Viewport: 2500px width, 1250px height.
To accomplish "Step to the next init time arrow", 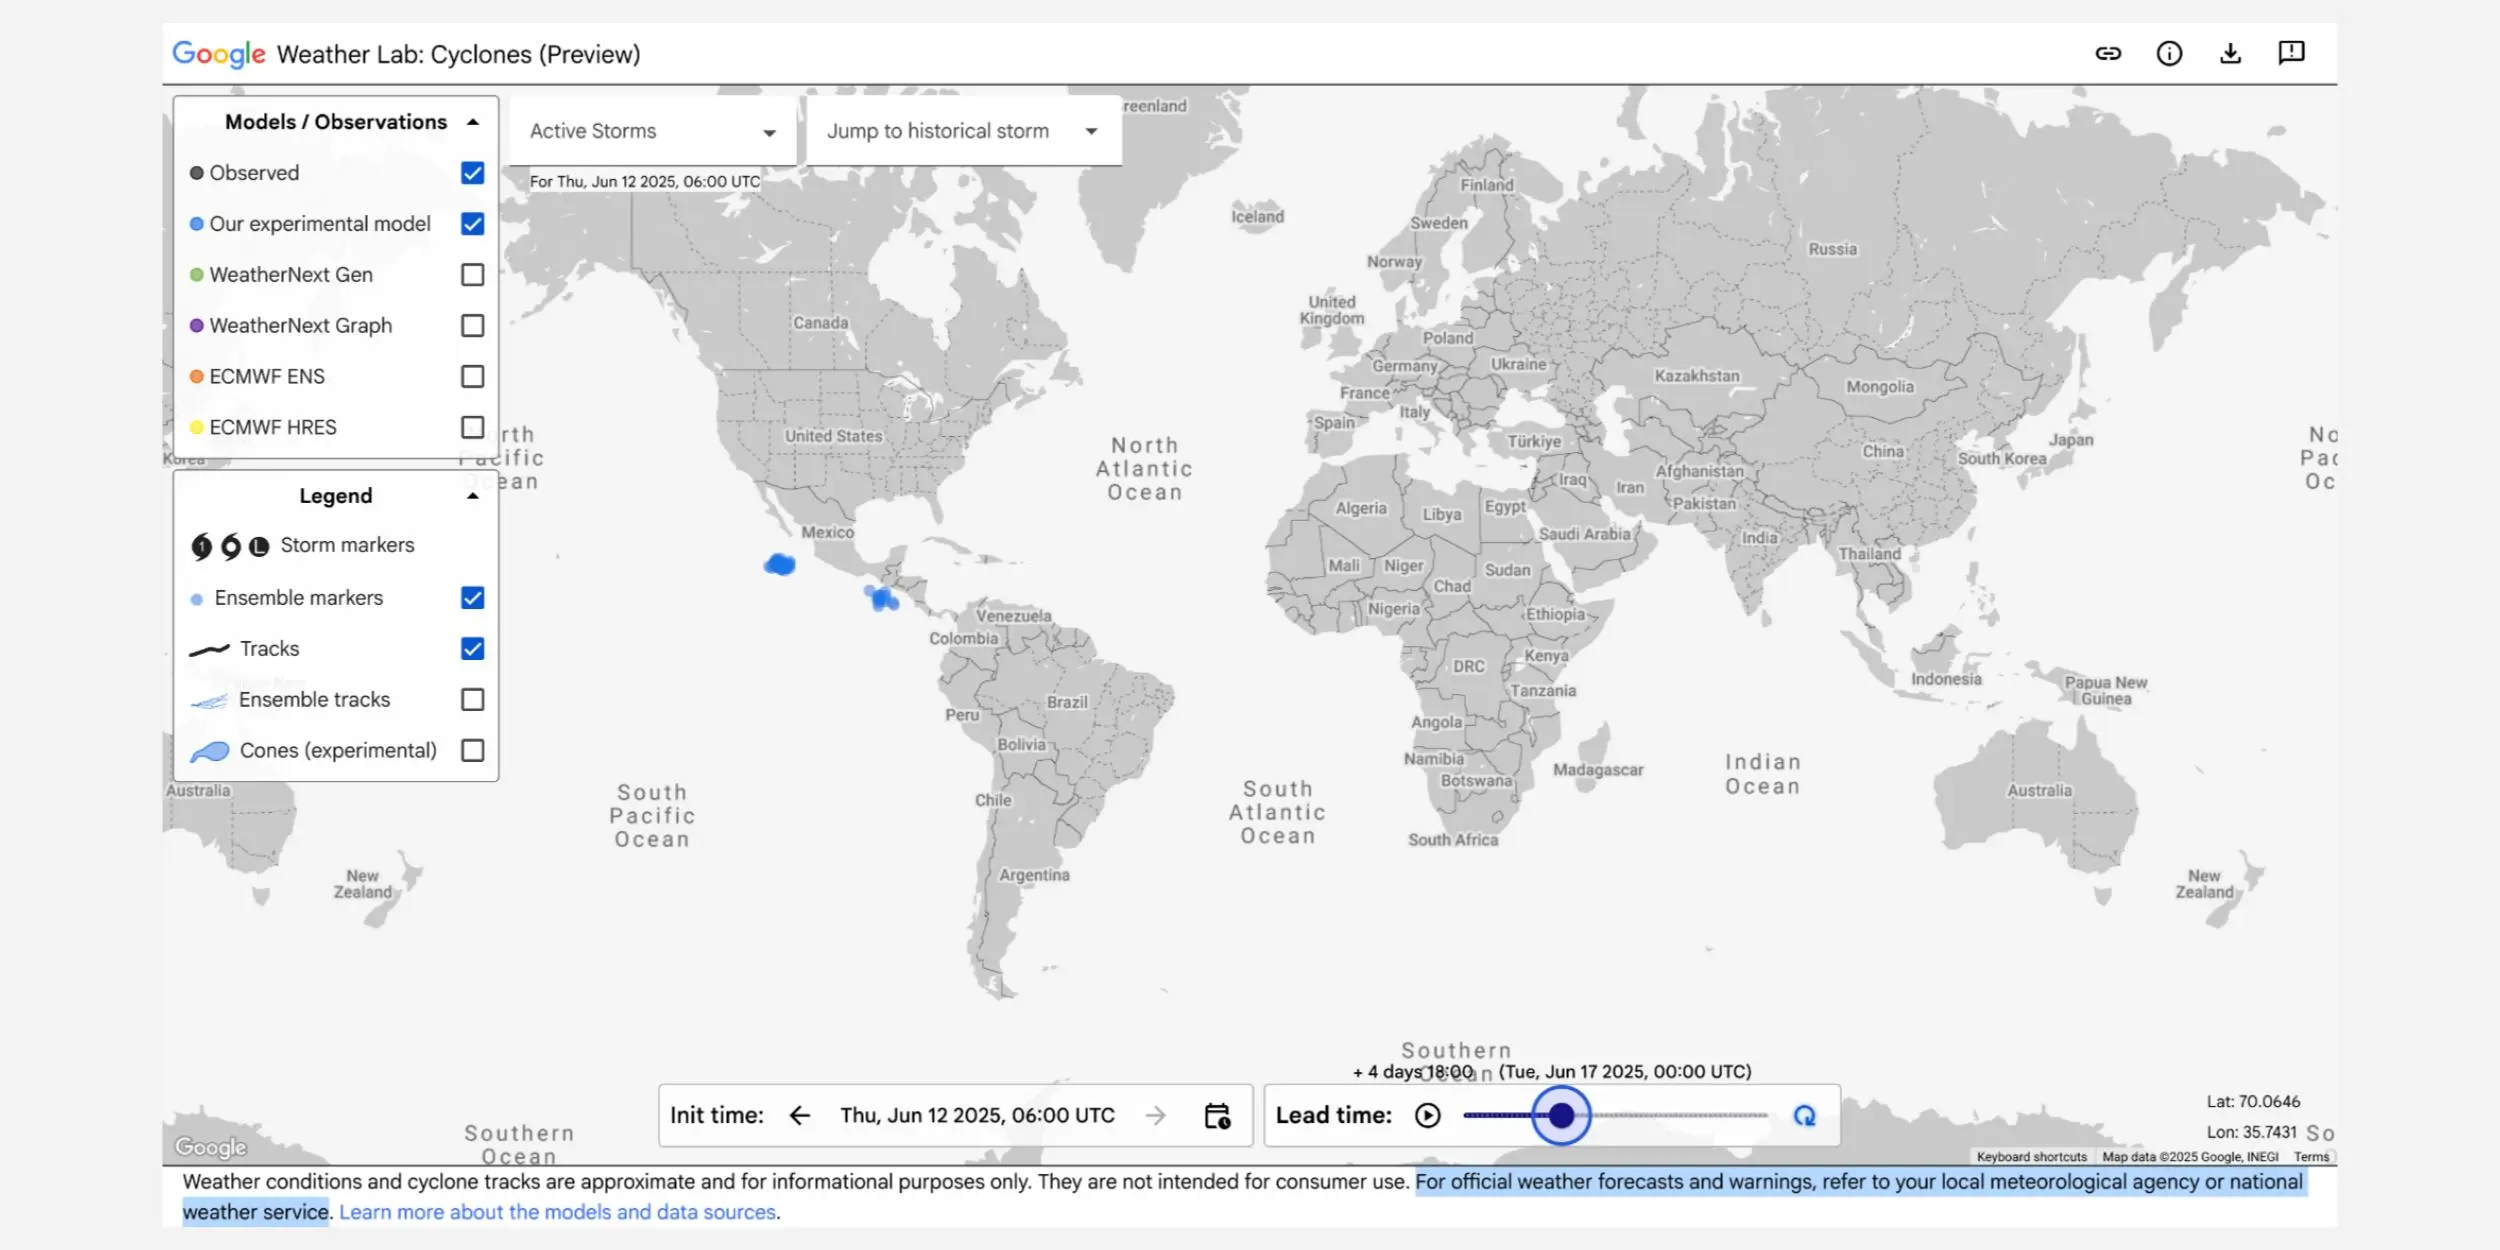I will coord(1156,1114).
